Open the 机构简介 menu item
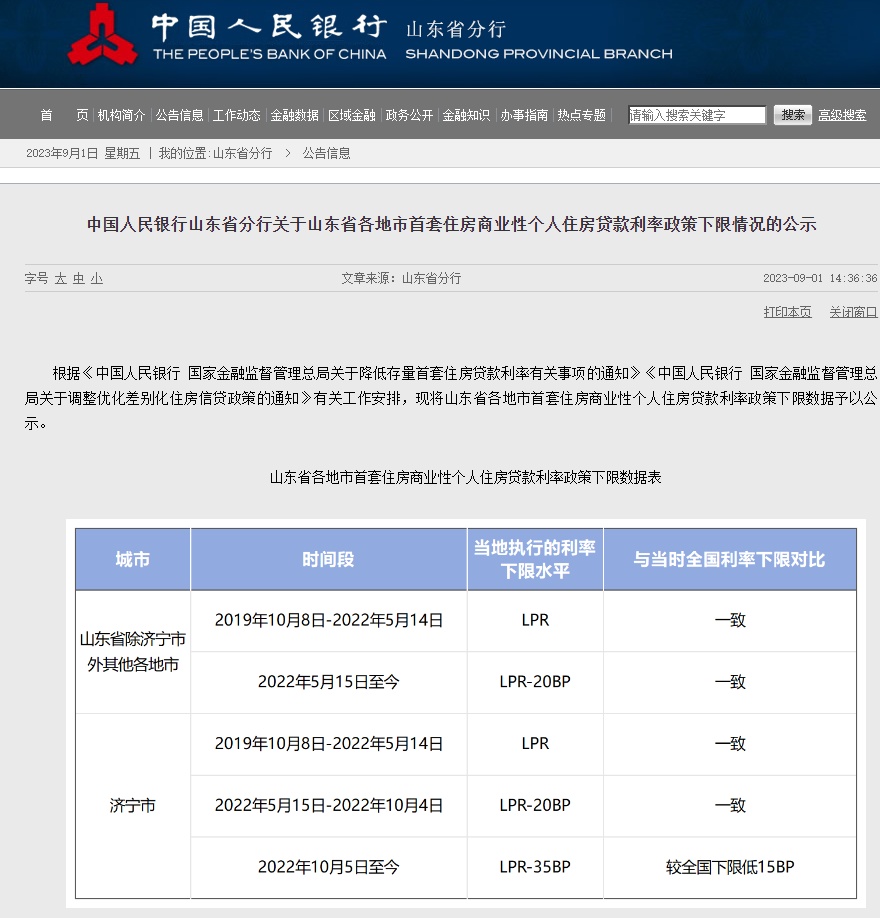This screenshot has height=918, width=880. coord(121,115)
